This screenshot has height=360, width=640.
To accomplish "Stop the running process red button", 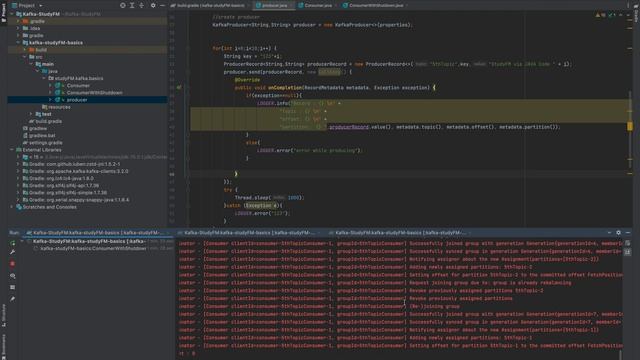I will click(x=13, y=264).
